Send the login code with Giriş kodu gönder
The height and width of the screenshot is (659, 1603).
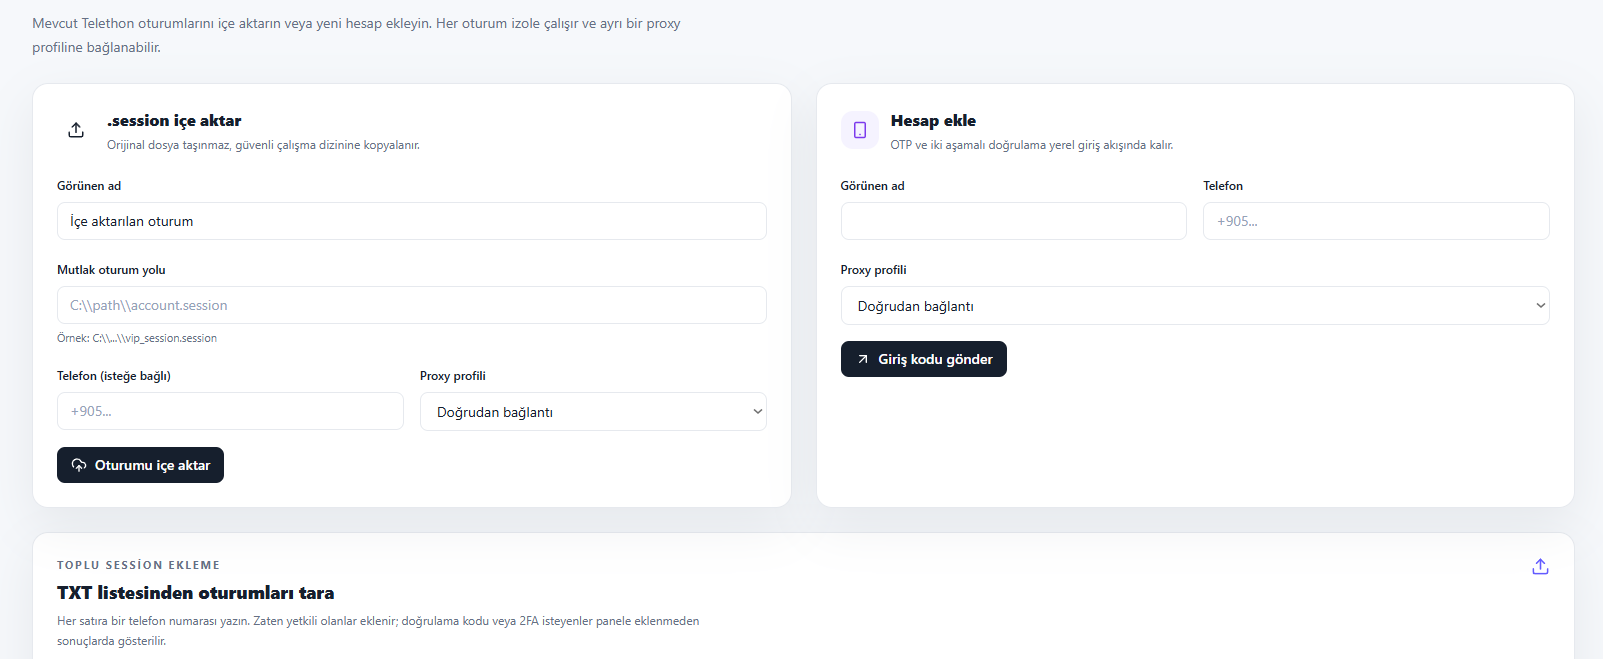924,359
